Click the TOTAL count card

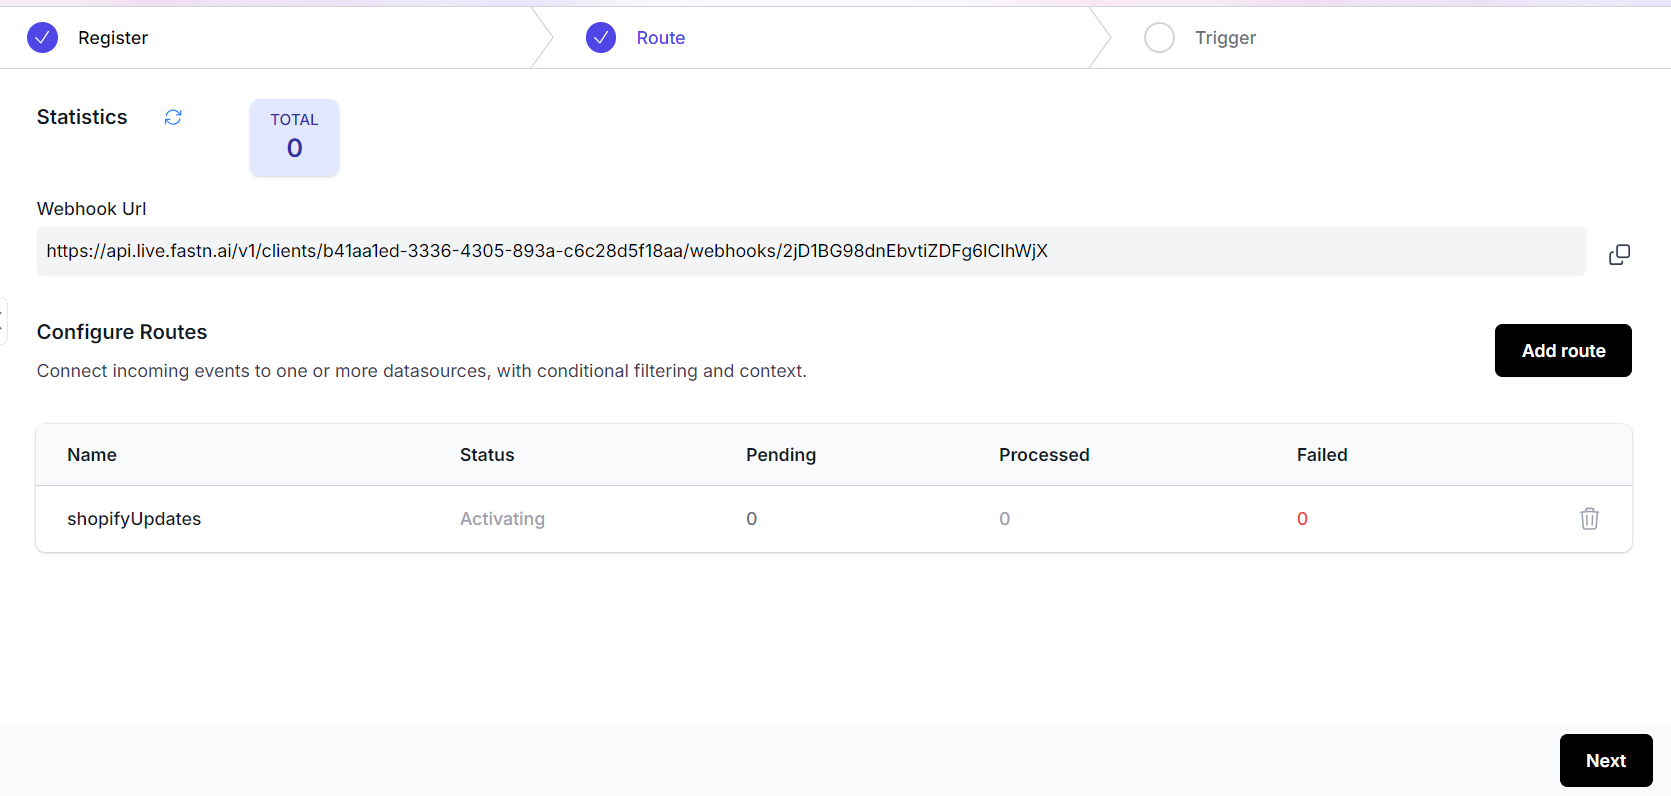pos(294,138)
